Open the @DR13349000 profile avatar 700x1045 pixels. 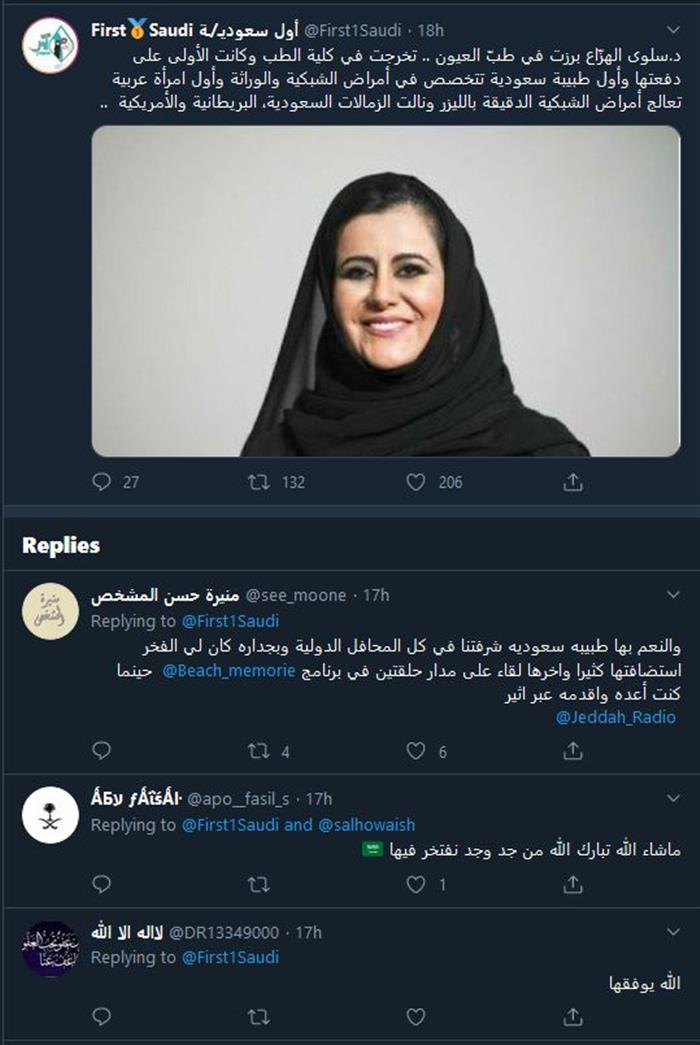(x=50, y=949)
